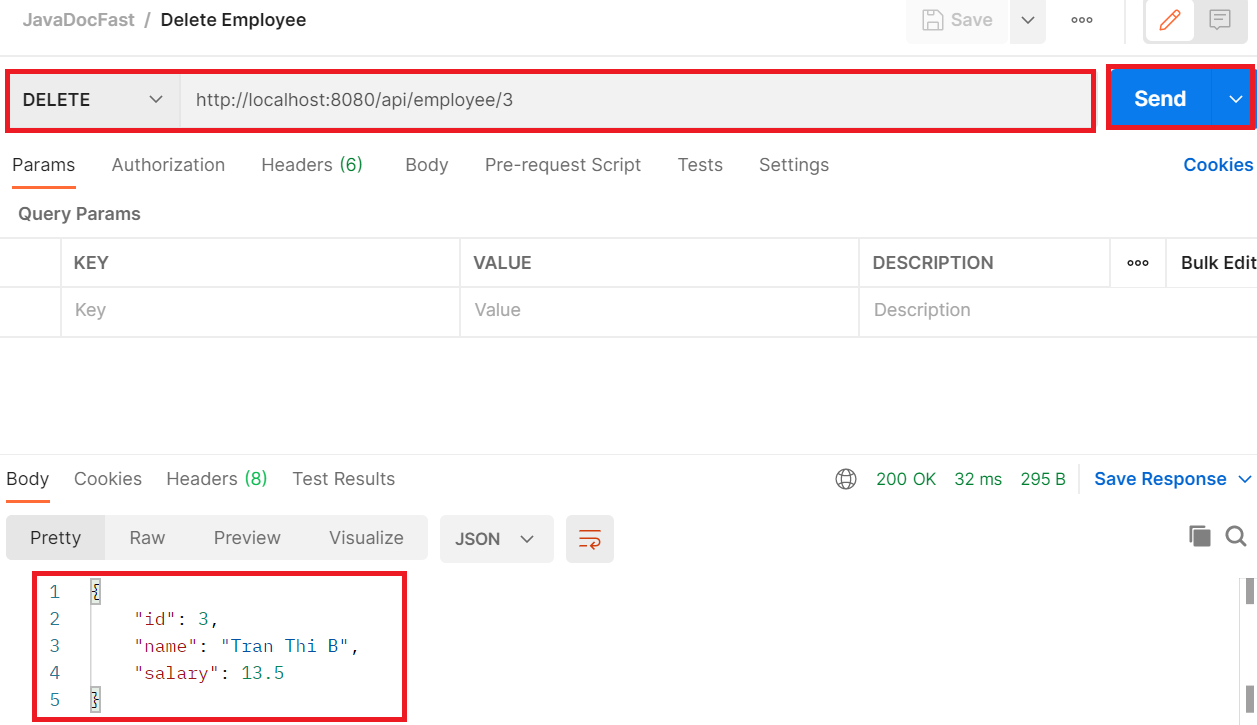Click the request URL field

pos(635,100)
